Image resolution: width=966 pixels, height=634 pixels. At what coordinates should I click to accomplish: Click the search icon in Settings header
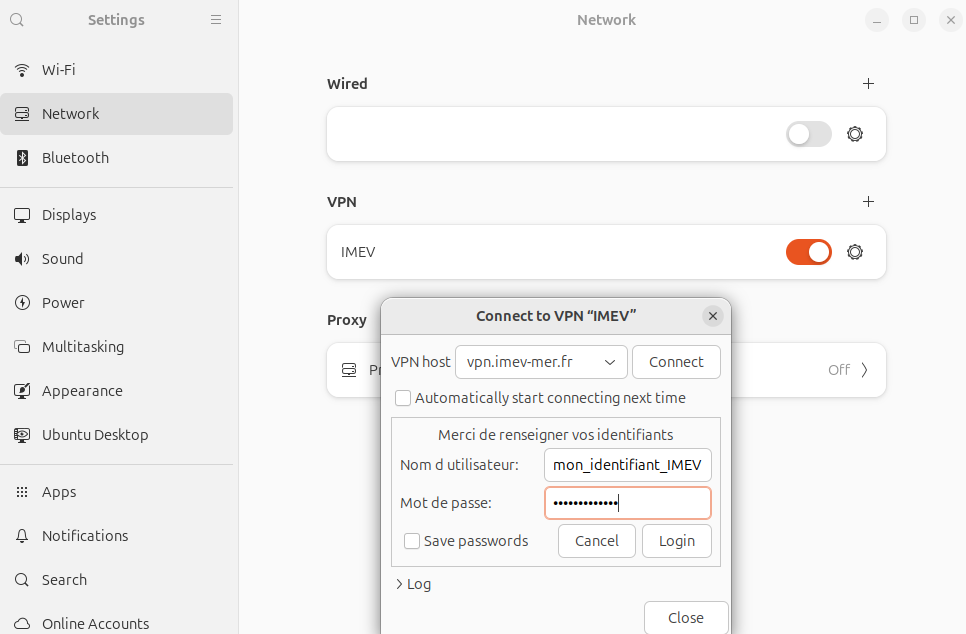click(17, 20)
